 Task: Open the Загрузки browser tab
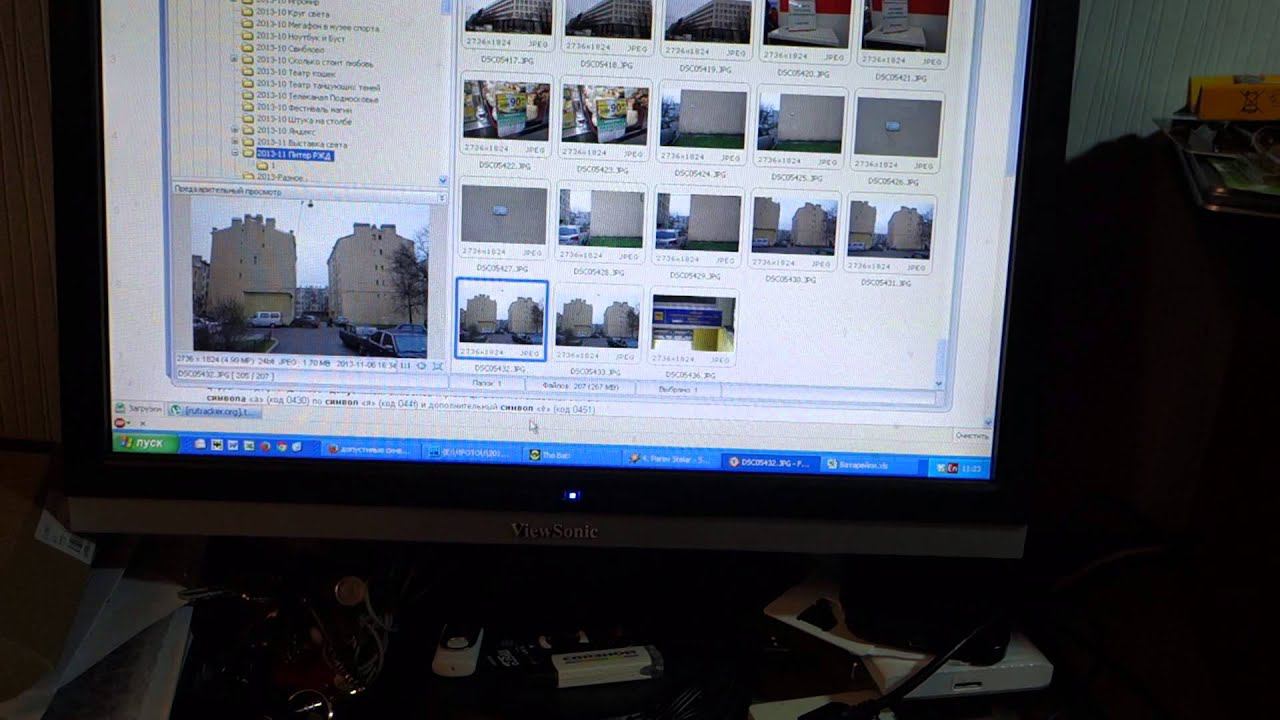pyautogui.click(x=138, y=408)
